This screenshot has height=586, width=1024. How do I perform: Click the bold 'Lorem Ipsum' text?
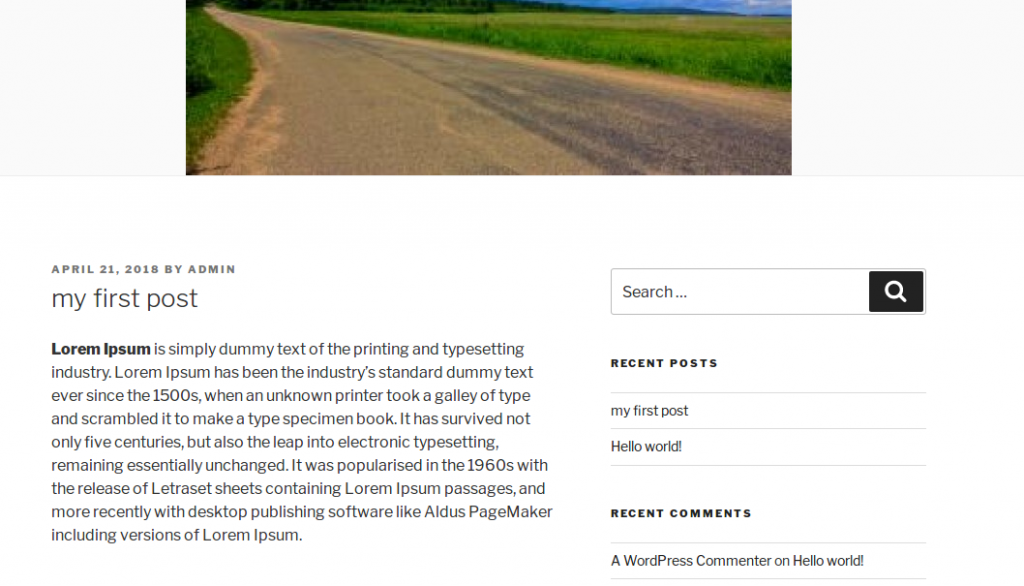tap(101, 349)
